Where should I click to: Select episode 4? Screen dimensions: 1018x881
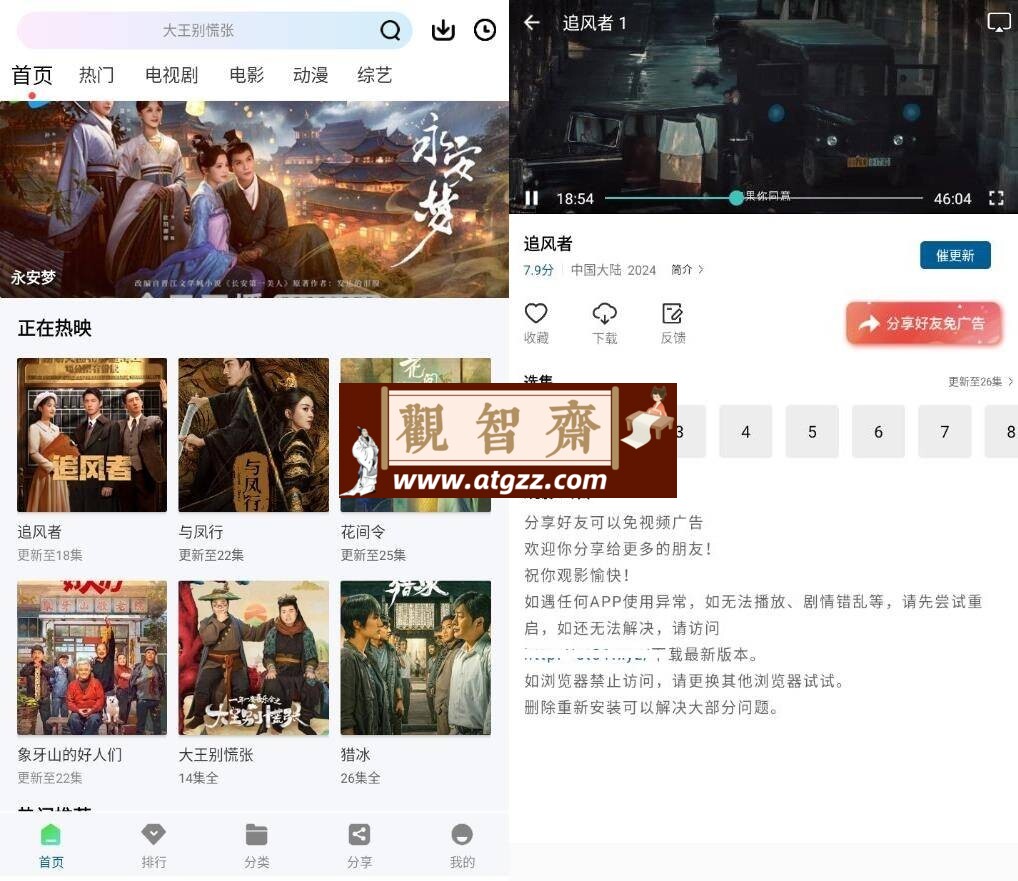pyautogui.click(x=745, y=432)
